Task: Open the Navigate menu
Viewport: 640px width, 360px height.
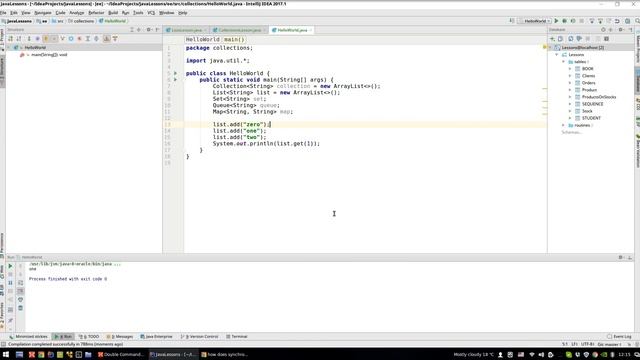Action: [43, 13]
